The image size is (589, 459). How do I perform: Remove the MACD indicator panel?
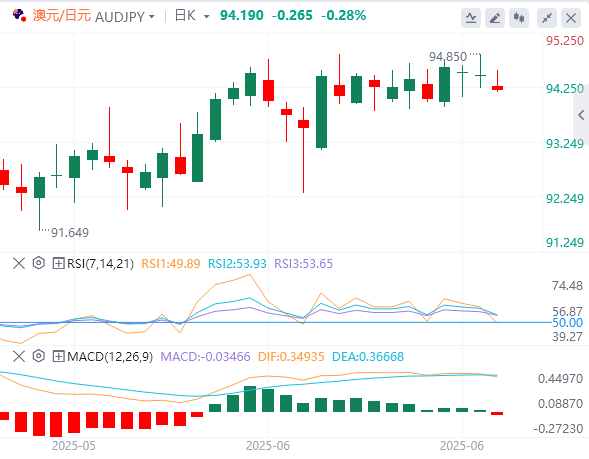click(x=19, y=356)
